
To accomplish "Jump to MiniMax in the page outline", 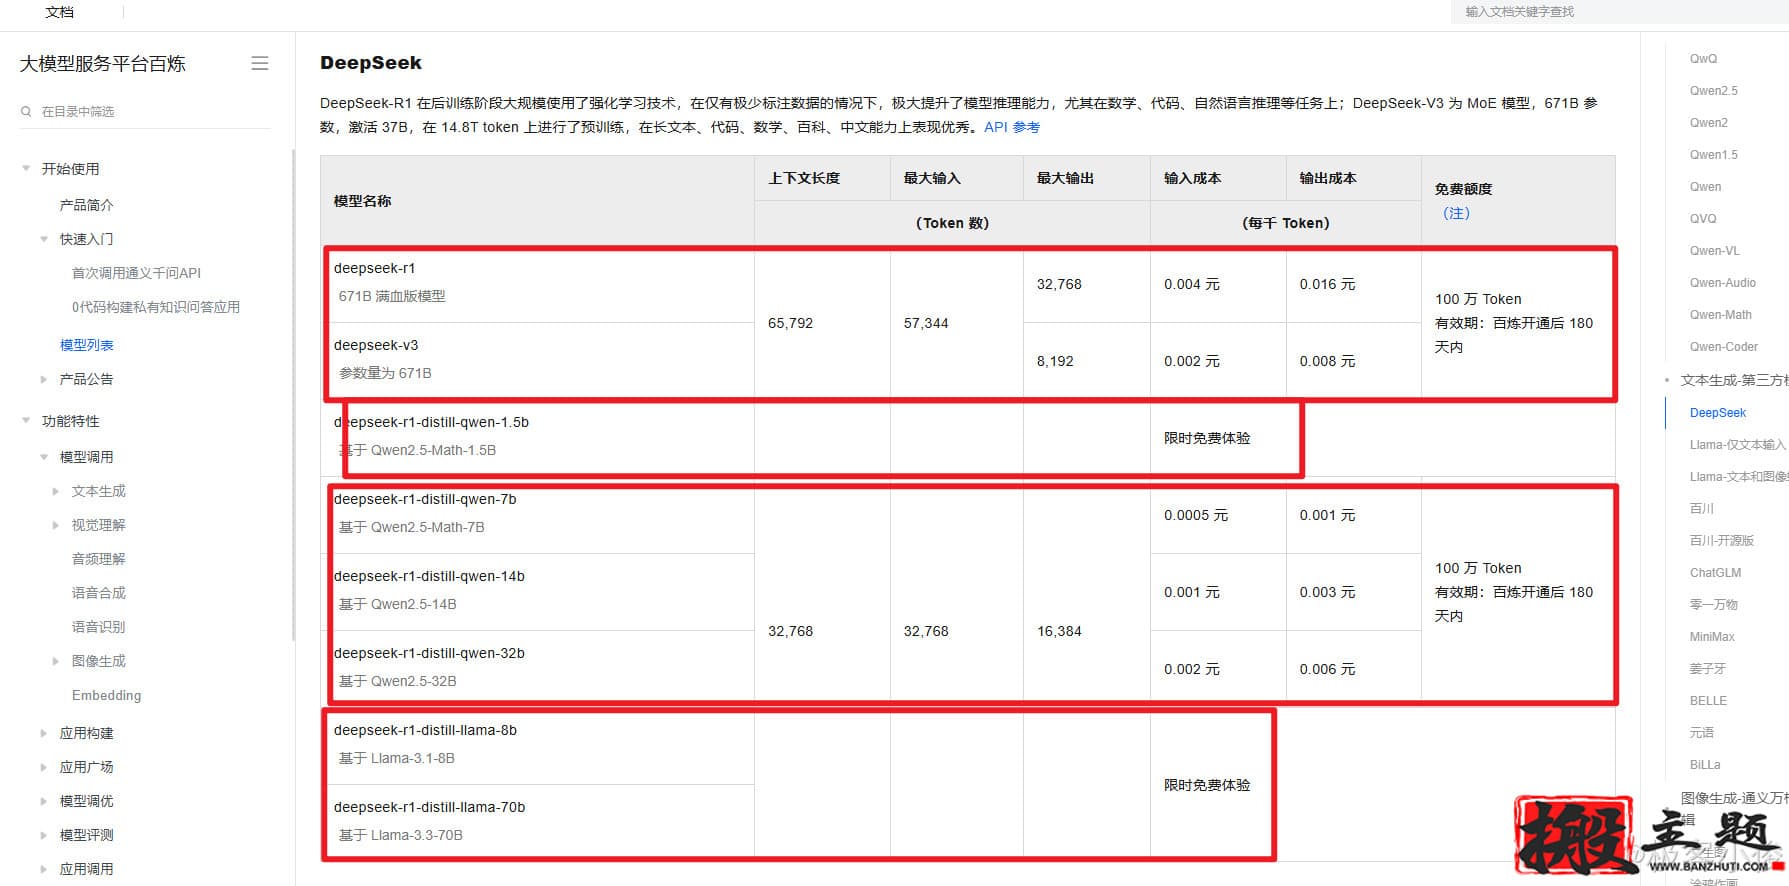I will click(1712, 637).
